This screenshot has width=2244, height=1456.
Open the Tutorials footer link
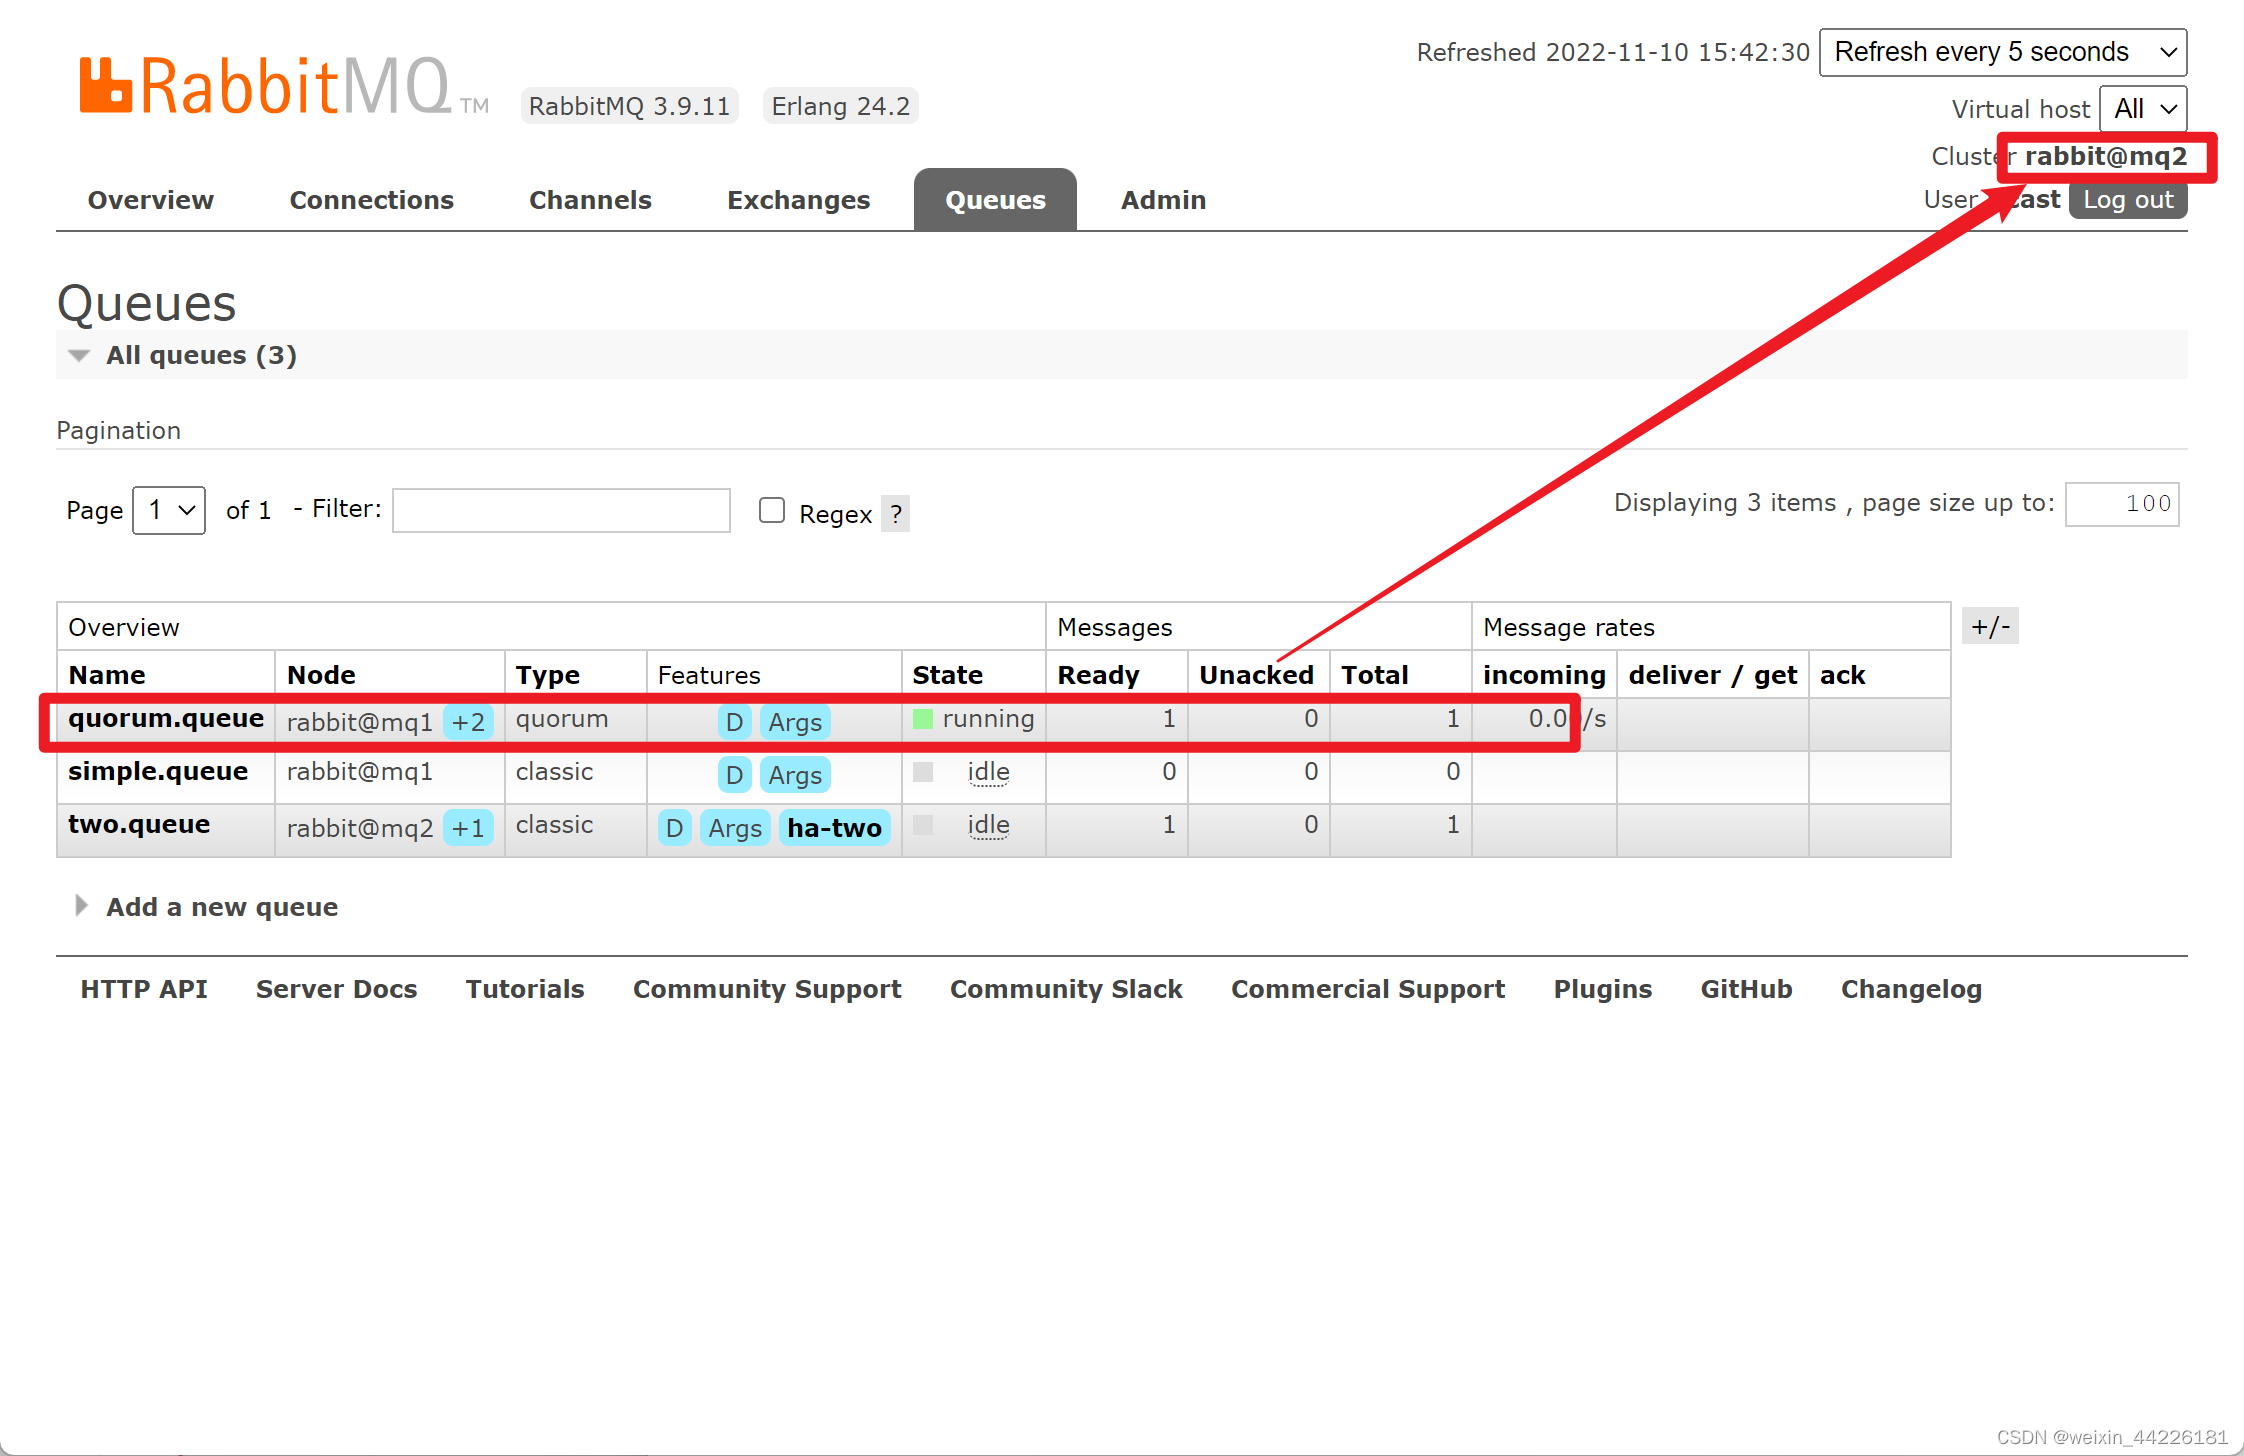[x=525, y=989]
